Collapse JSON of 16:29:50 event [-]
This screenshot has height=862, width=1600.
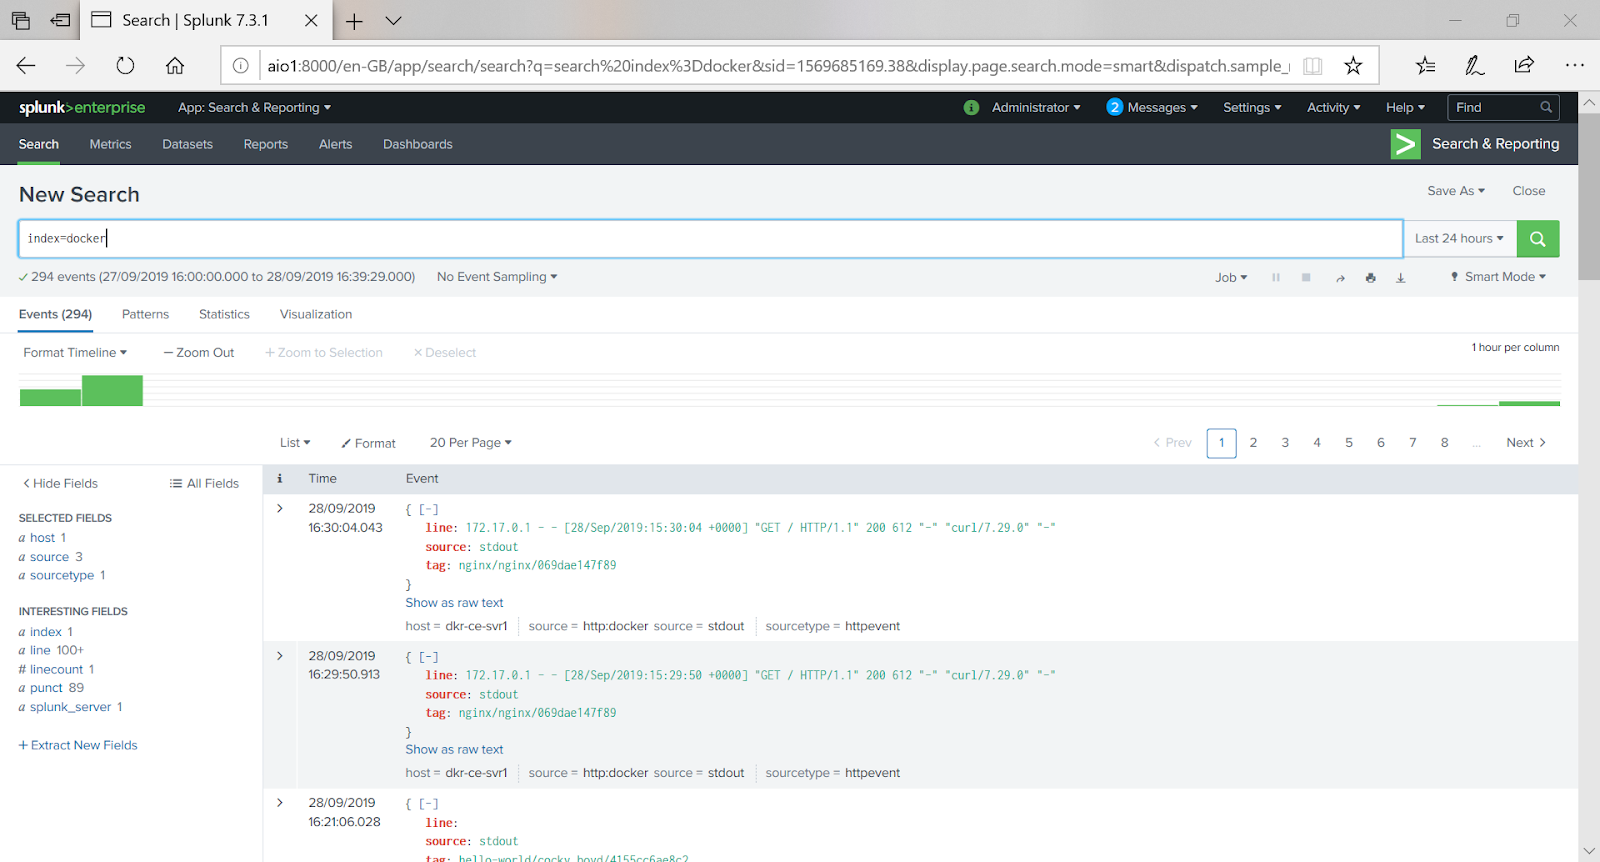coord(429,657)
